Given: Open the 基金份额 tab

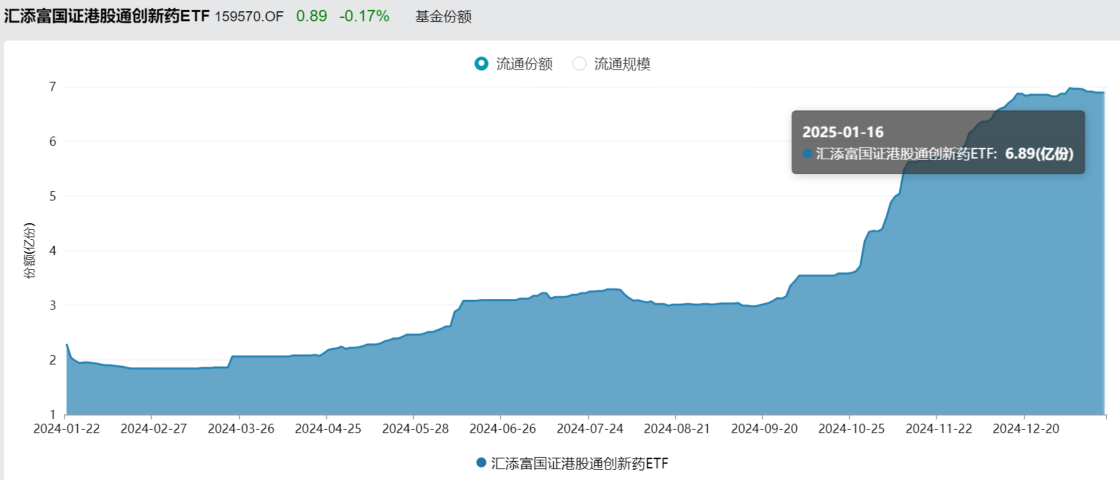Looking at the screenshot, I should [x=443, y=16].
